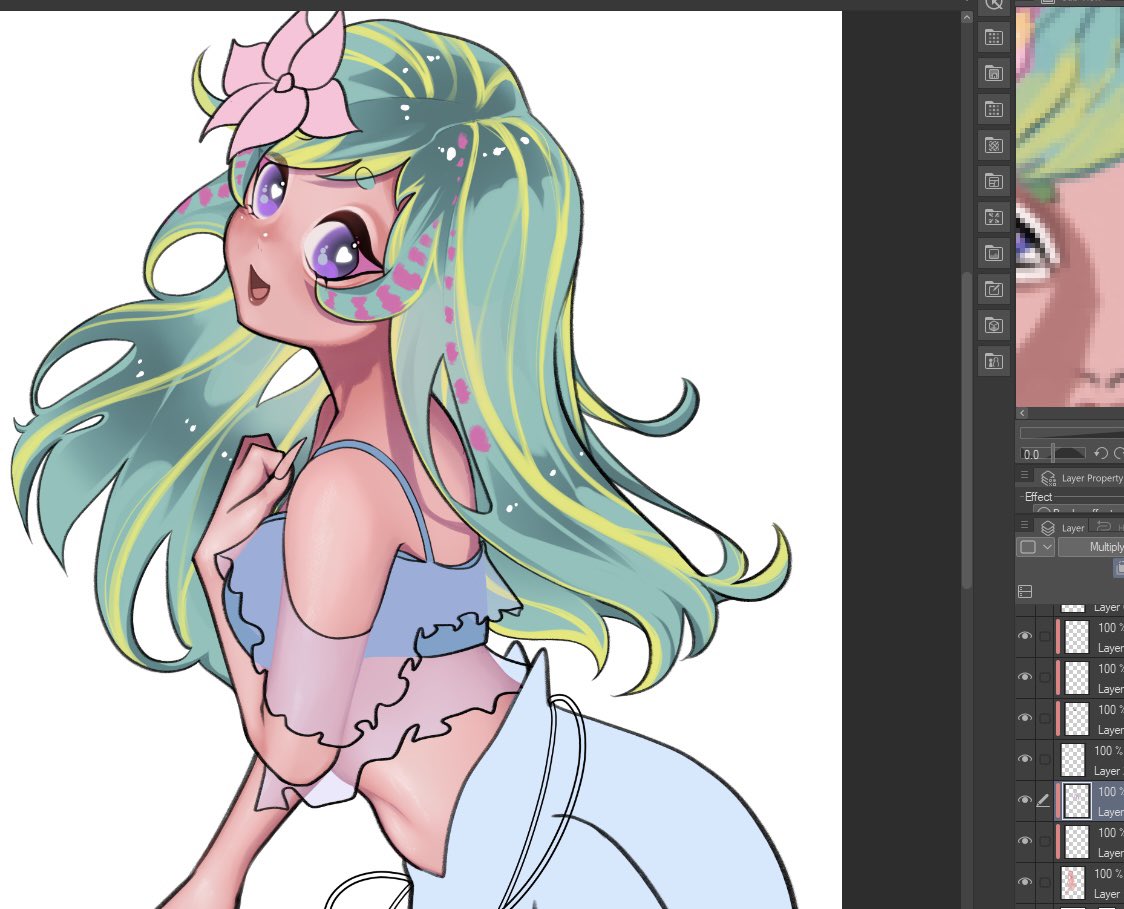The image size is (1124, 909).
Task: Hide the currently selected editing layer
Action: click(x=1025, y=800)
